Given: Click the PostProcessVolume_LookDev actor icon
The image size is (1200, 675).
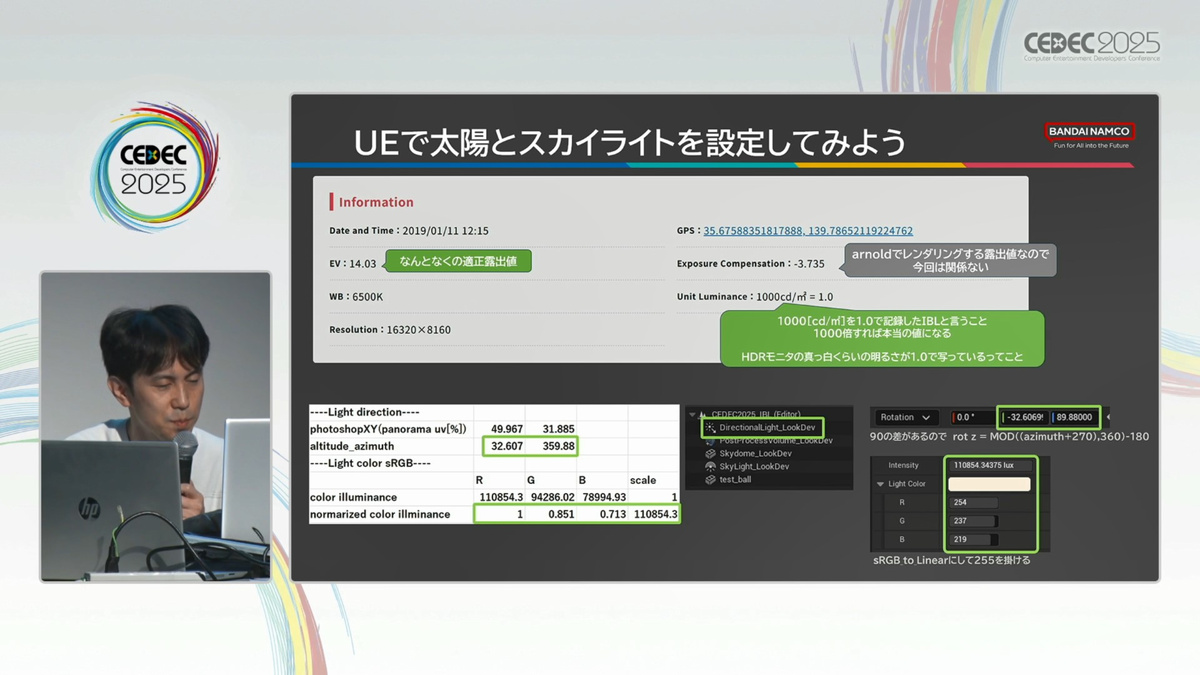Looking at the screenshot, I should tap(711, 440).
